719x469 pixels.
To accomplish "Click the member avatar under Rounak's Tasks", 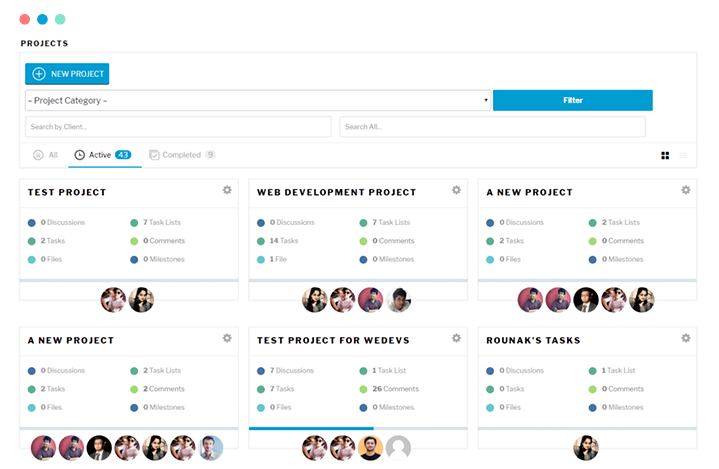I will (586, 448).
